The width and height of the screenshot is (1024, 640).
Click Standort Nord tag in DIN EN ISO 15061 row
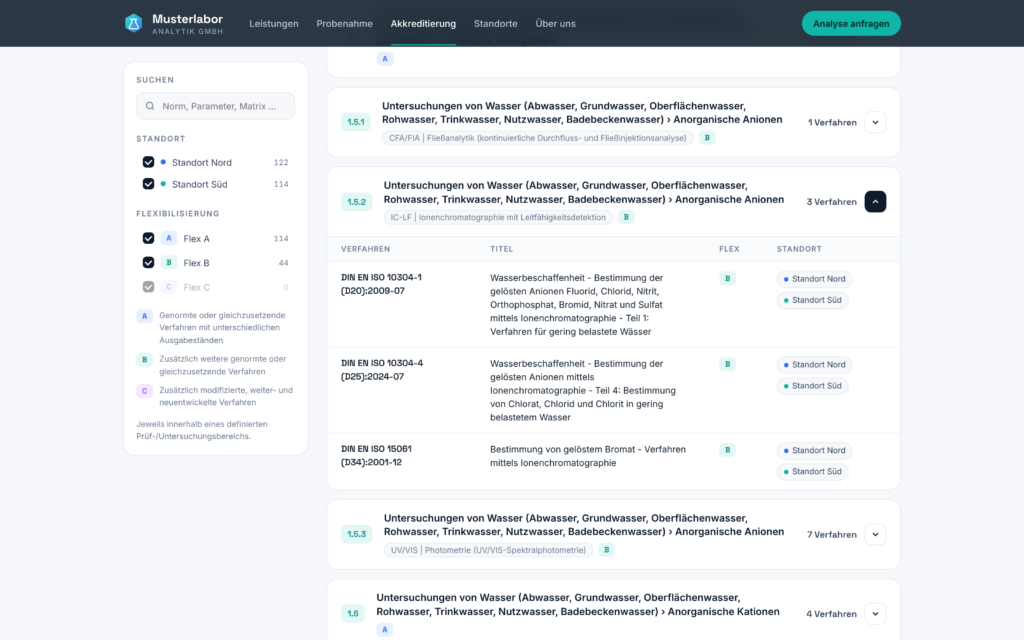[x=814, y=450]
